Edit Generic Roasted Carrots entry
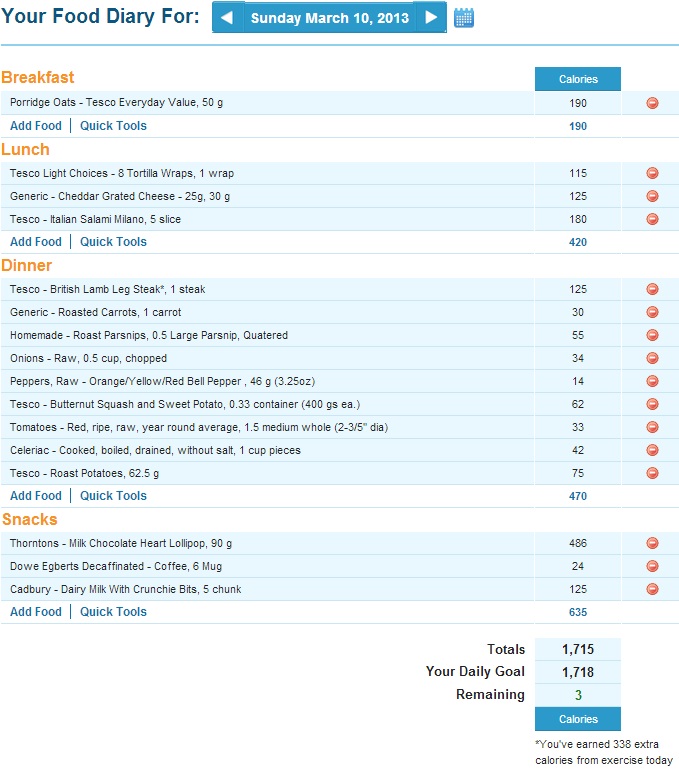This screenshot has width=679, height=771. [x=95, y=312]
